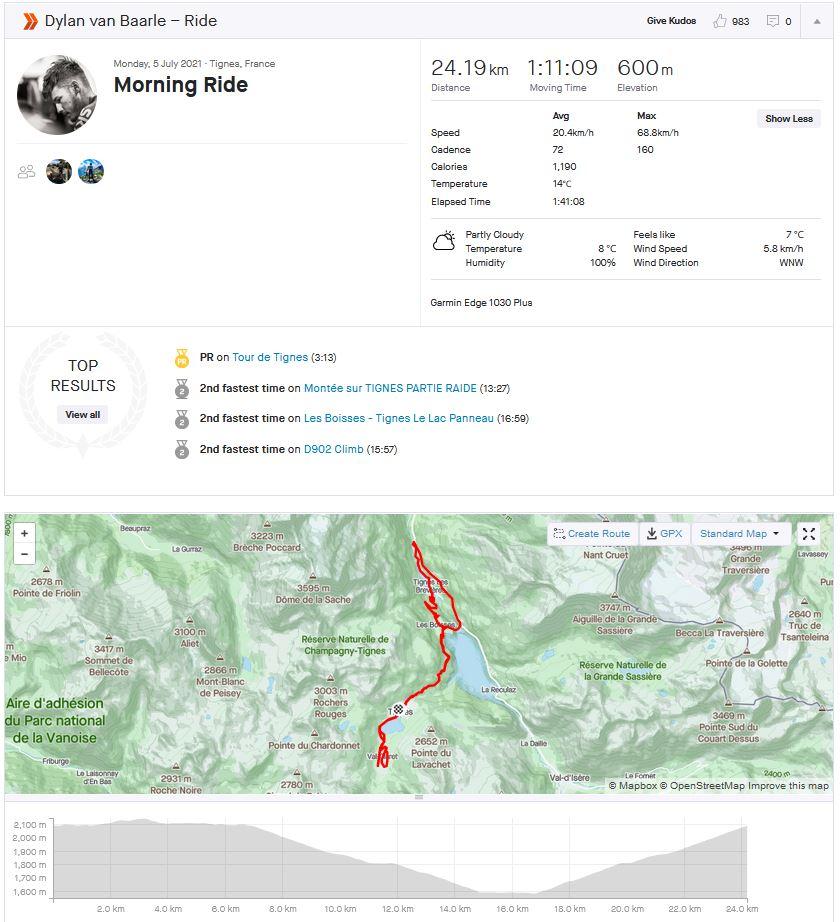Click Create Route button
This screenshot has height=922, width=840.
(592, 534)
